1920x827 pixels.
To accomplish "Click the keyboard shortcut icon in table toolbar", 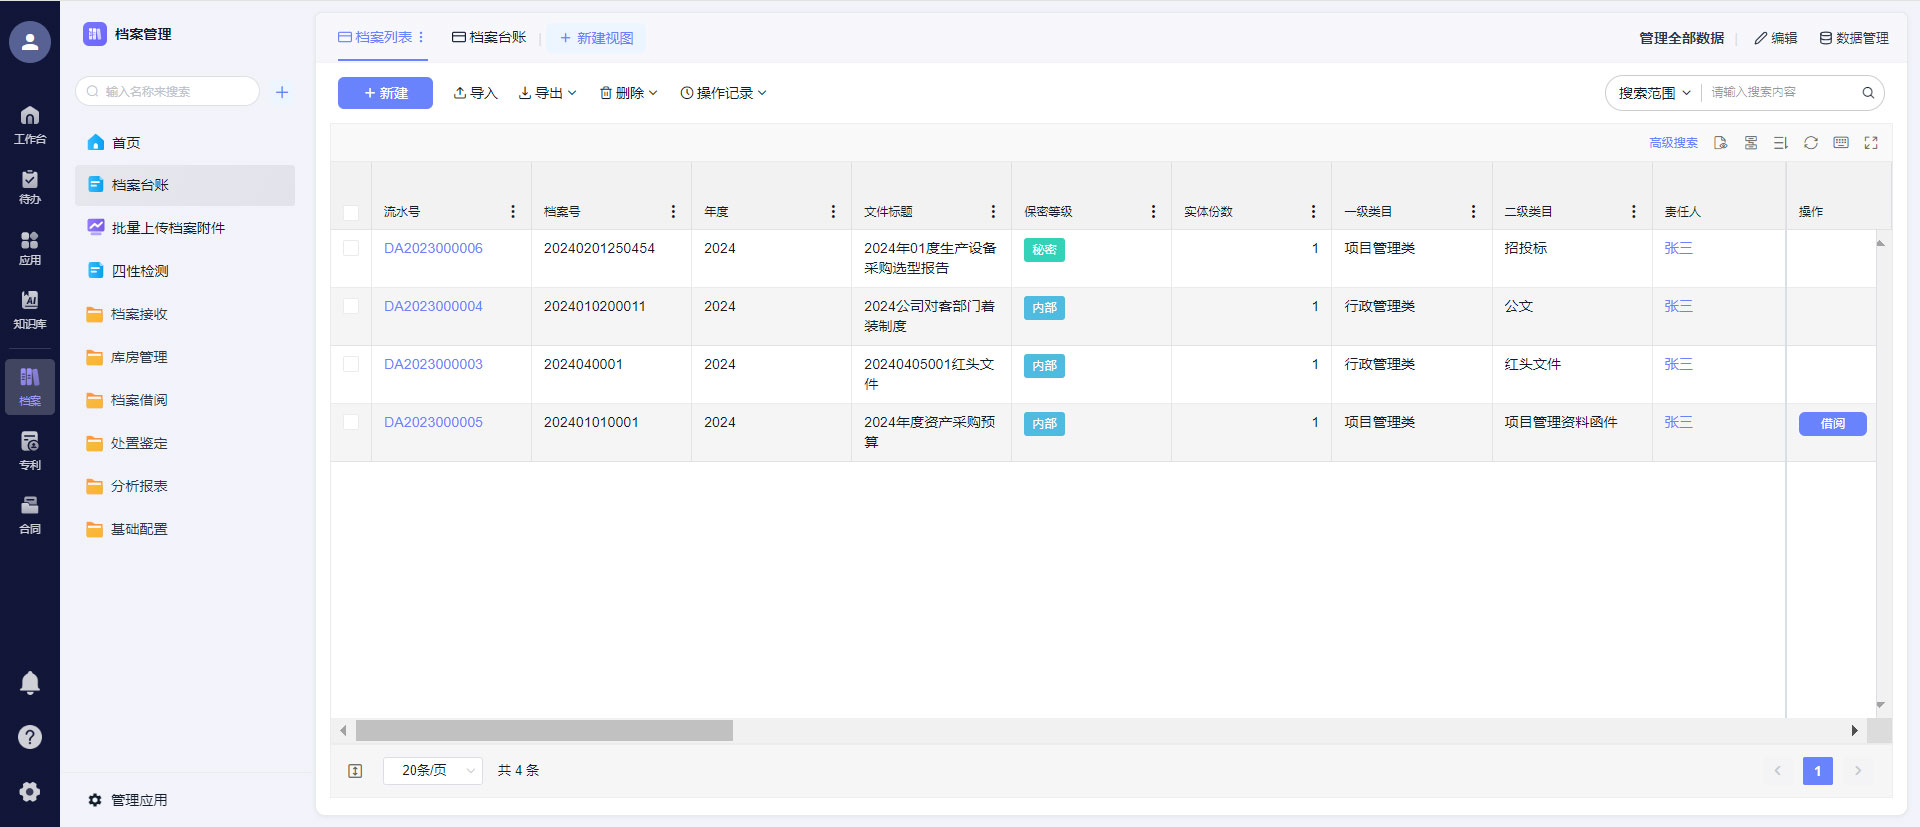I will tap(1840, 143).
